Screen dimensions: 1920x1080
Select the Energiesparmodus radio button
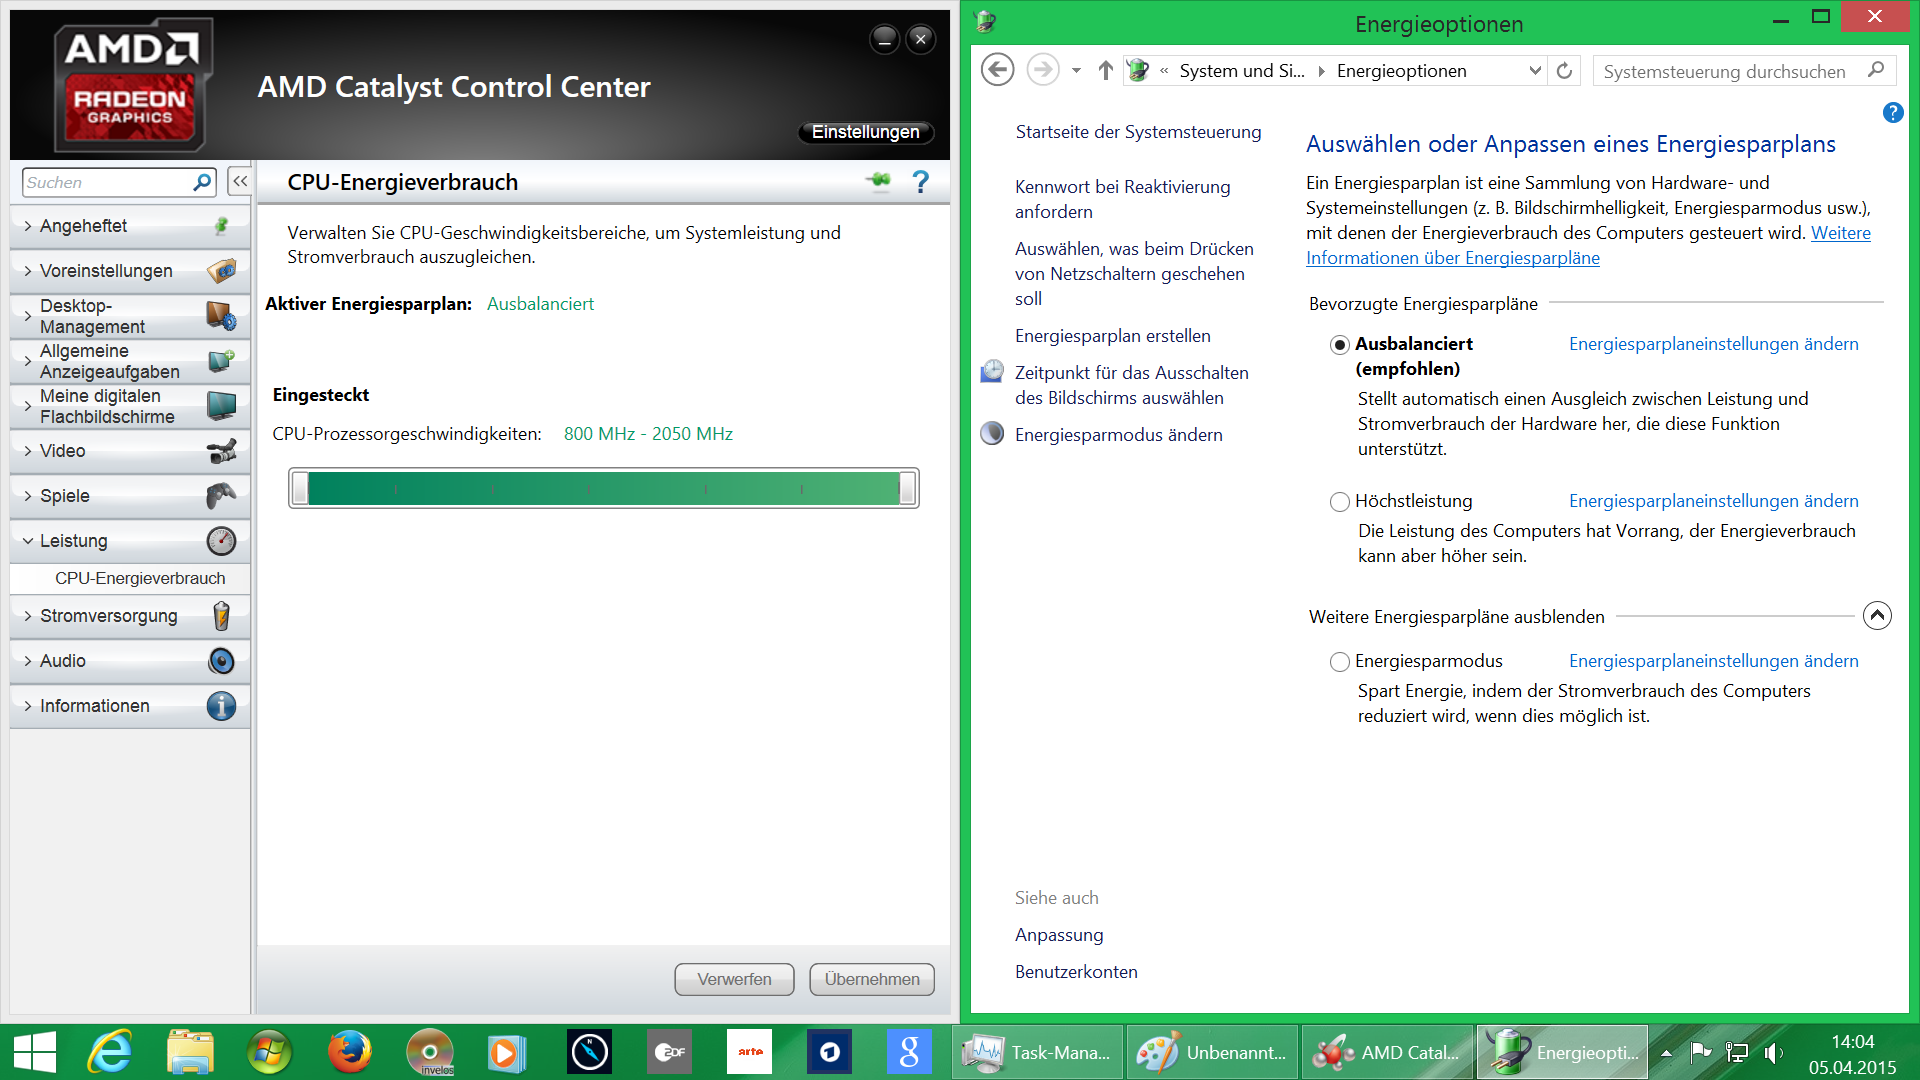coord(1339,662)
